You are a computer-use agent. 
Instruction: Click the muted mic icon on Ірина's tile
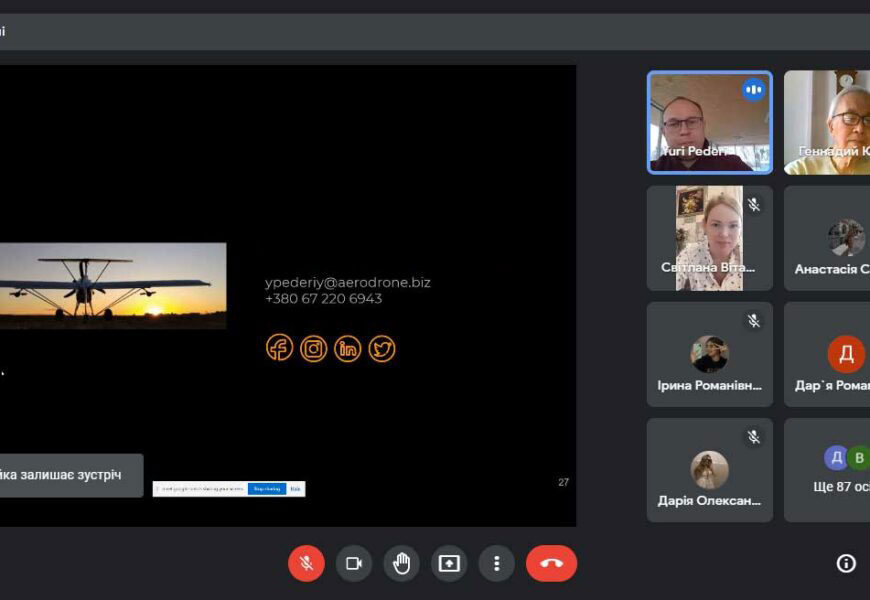754,321
